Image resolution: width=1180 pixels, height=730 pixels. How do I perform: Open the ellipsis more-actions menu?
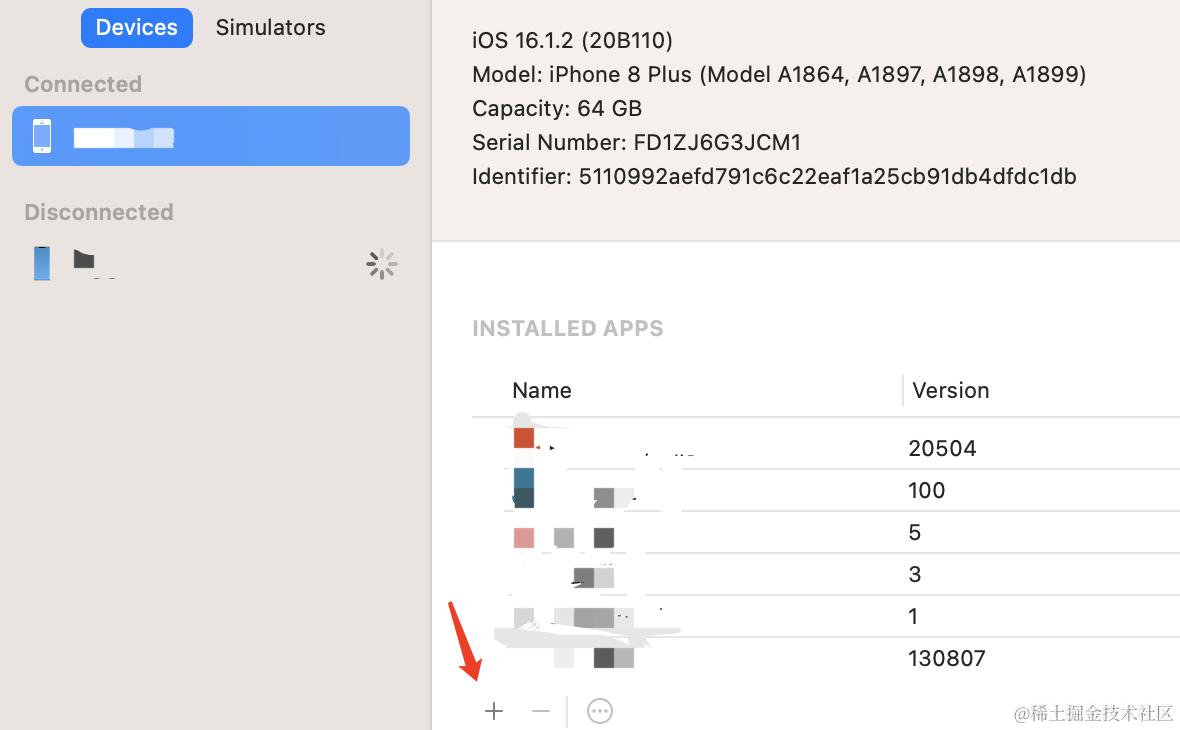point(599,711)
